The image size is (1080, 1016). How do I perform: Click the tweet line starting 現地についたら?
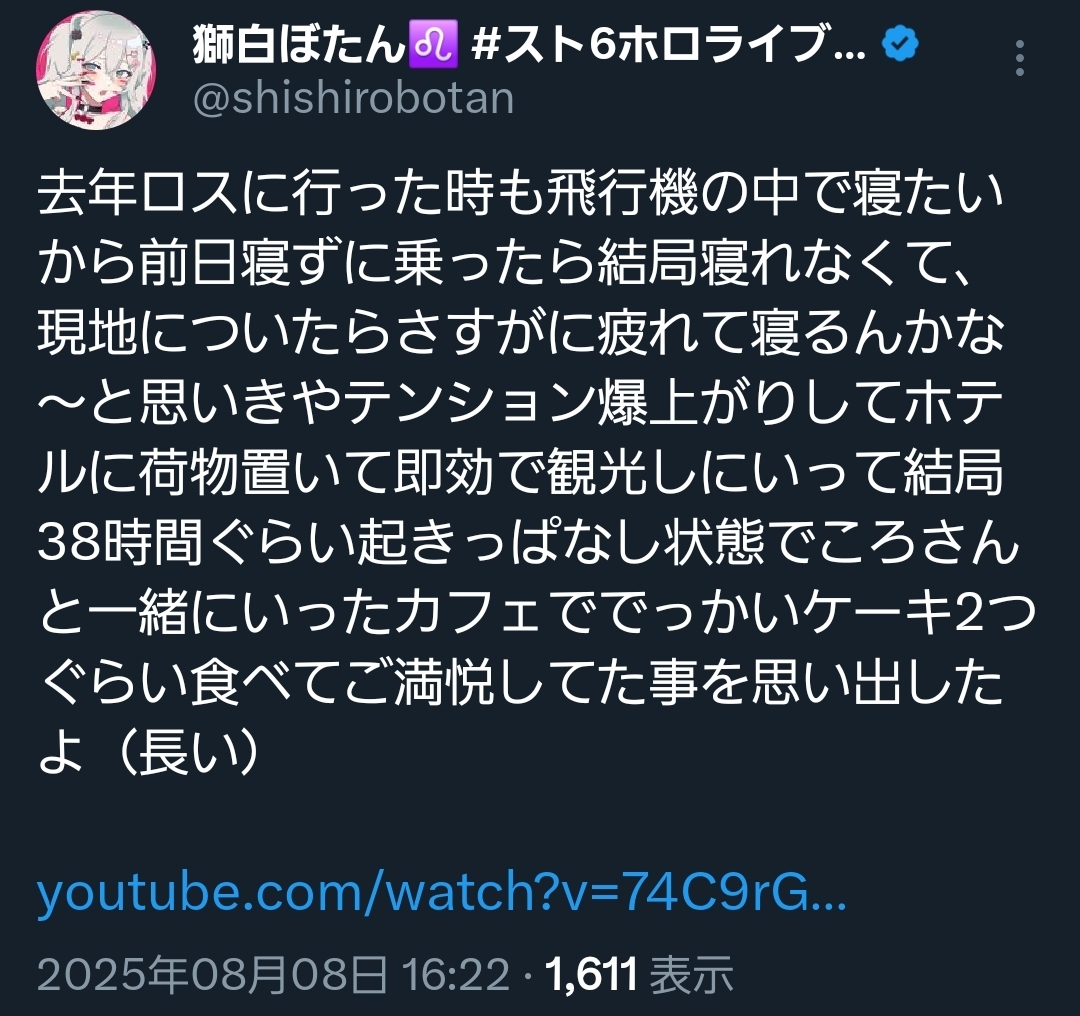[521, 334]
